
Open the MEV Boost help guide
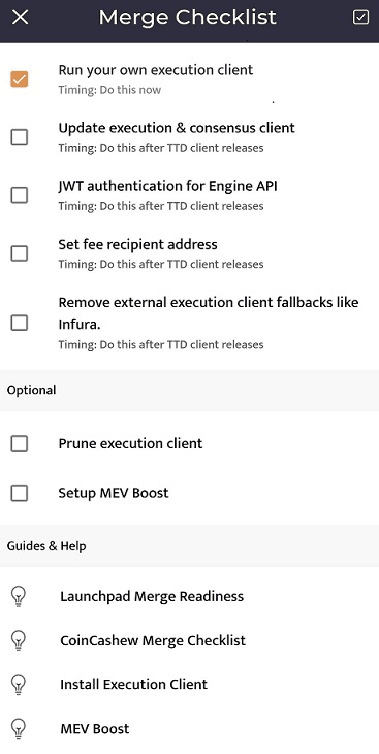[95, 729]
